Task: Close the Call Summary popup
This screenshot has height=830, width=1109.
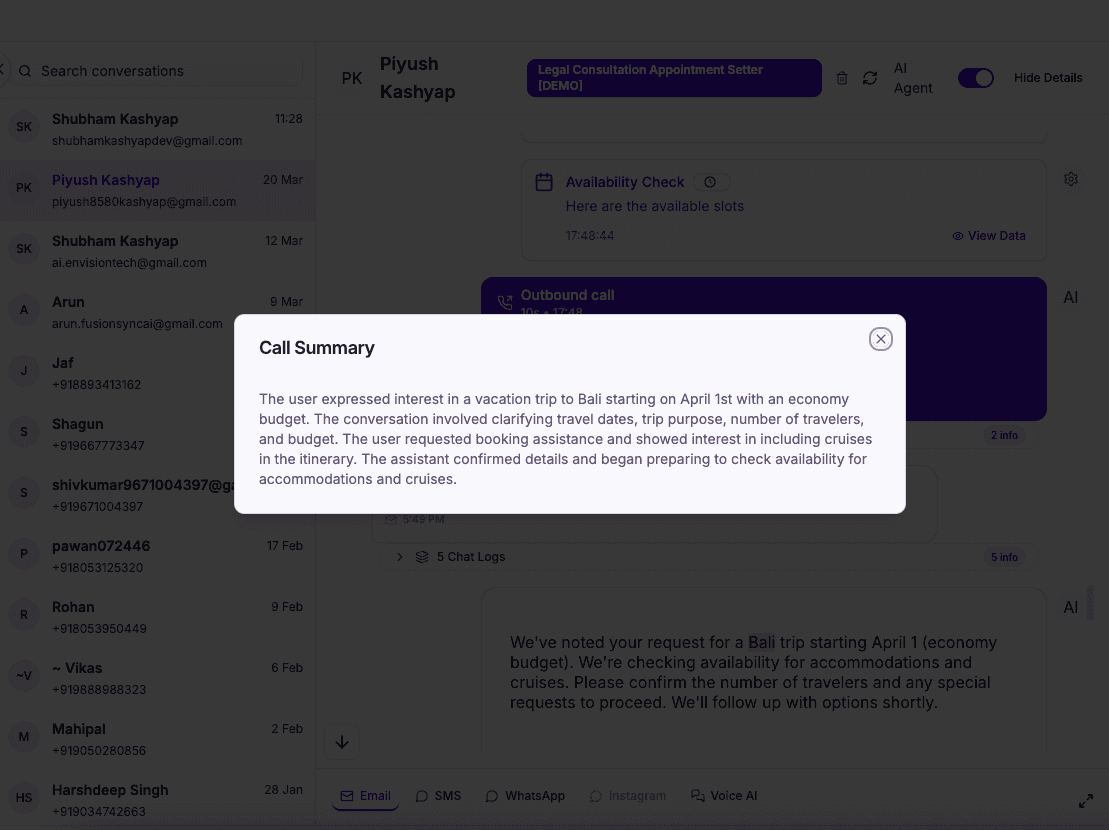Action: coord(880,339)
